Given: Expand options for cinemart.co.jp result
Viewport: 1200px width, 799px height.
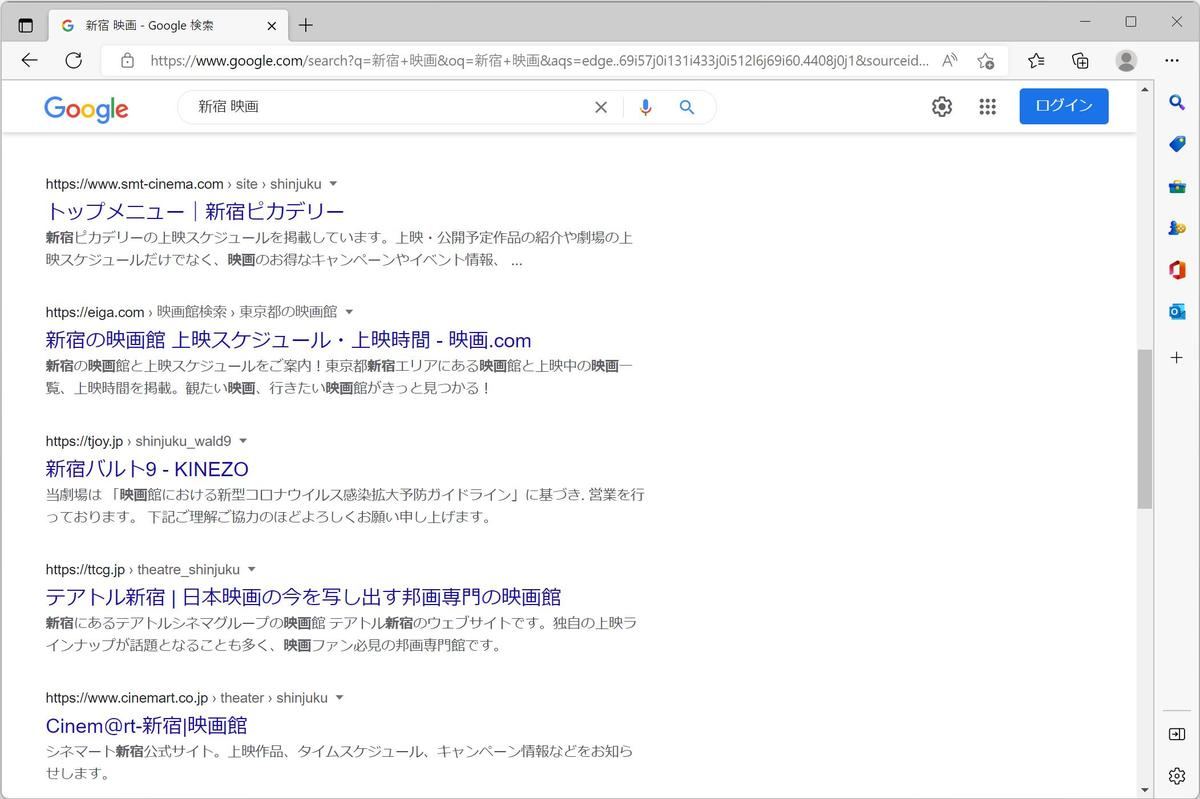Looking at the screenshot, I should click(x=340, y=698).
